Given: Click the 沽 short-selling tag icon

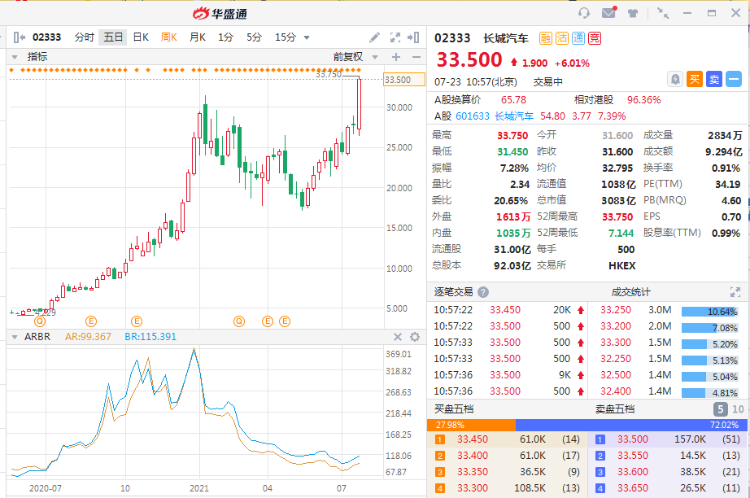Looking at the screenshot, I should tap(562, 38).
